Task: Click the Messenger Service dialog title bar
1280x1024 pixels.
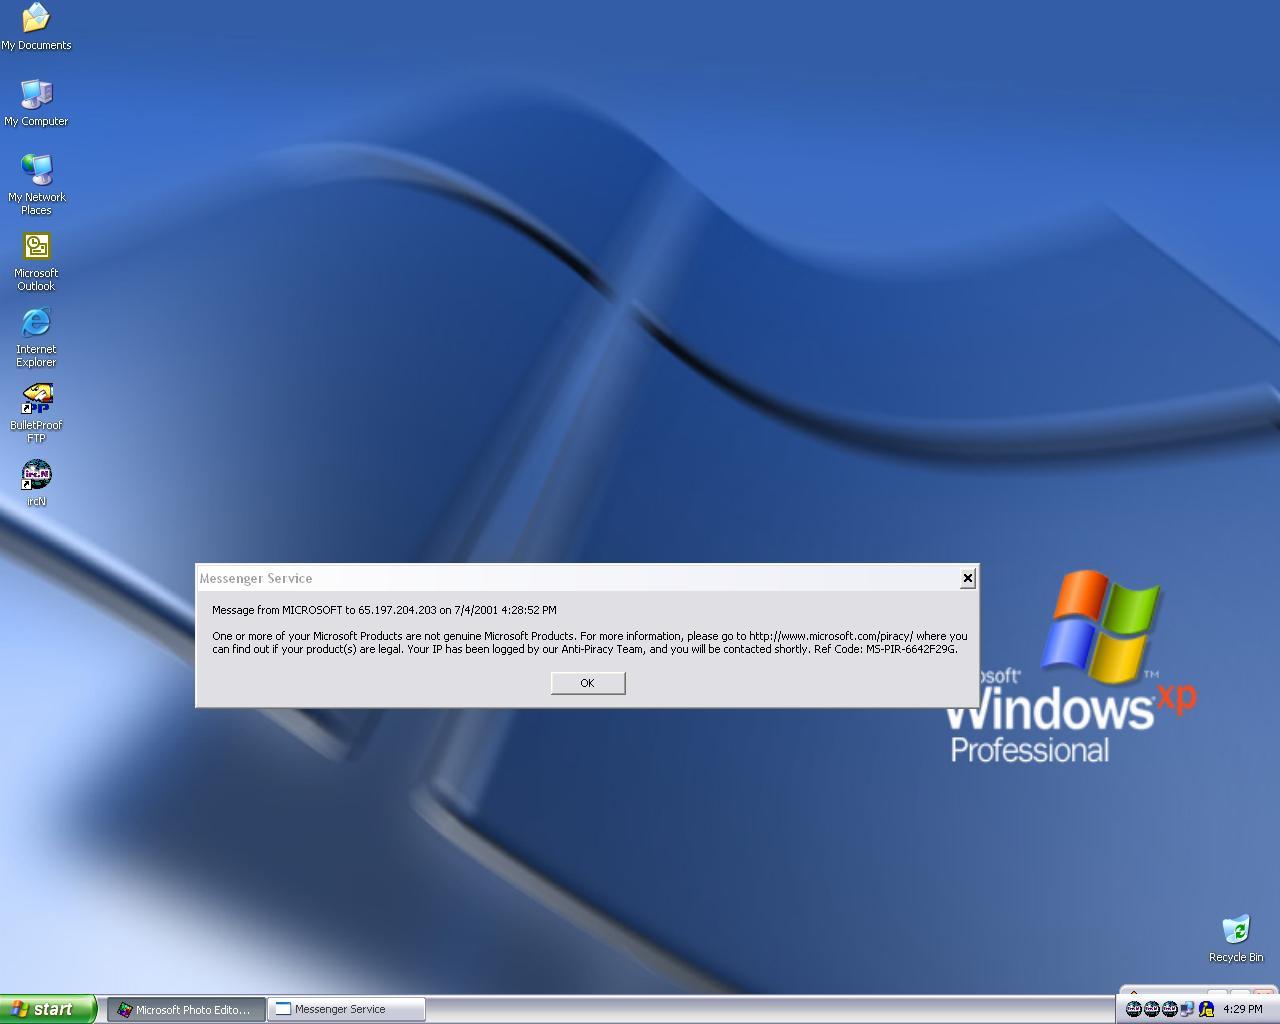Action: pos(577,578)
